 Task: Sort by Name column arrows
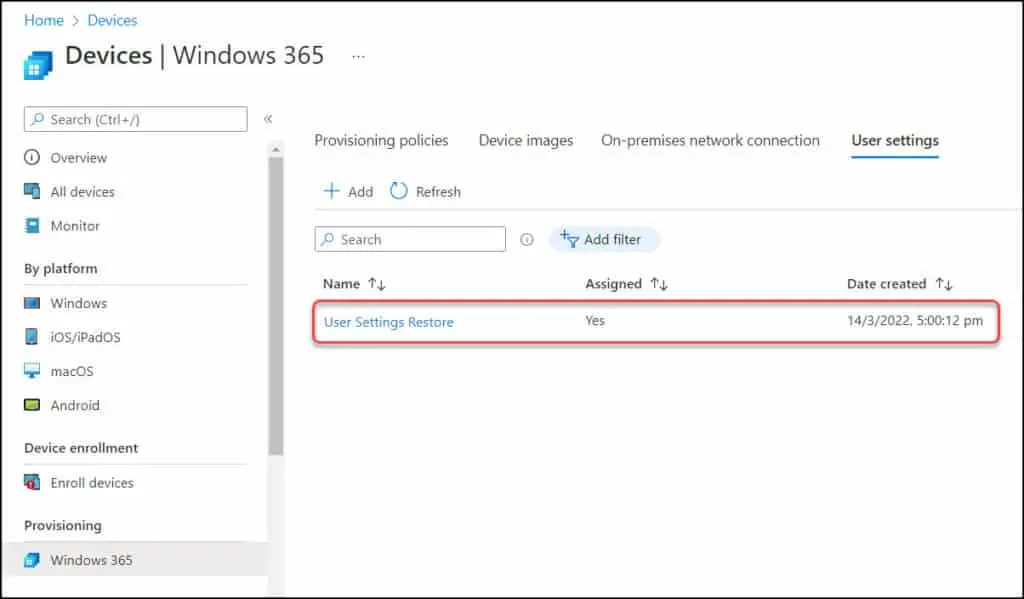click(x=377, y=284)
